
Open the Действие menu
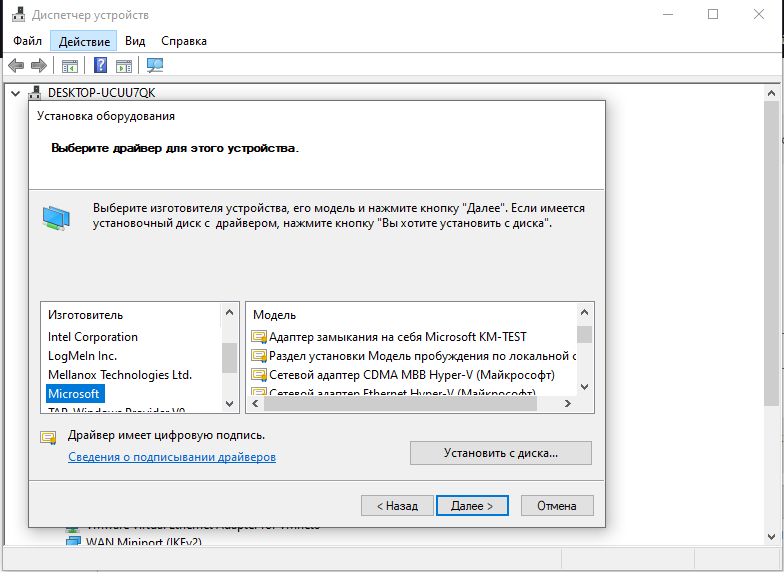pos(84,41)
